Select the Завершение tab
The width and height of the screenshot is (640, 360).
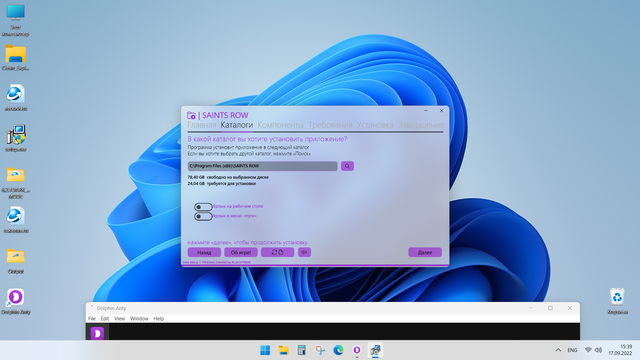421,125
